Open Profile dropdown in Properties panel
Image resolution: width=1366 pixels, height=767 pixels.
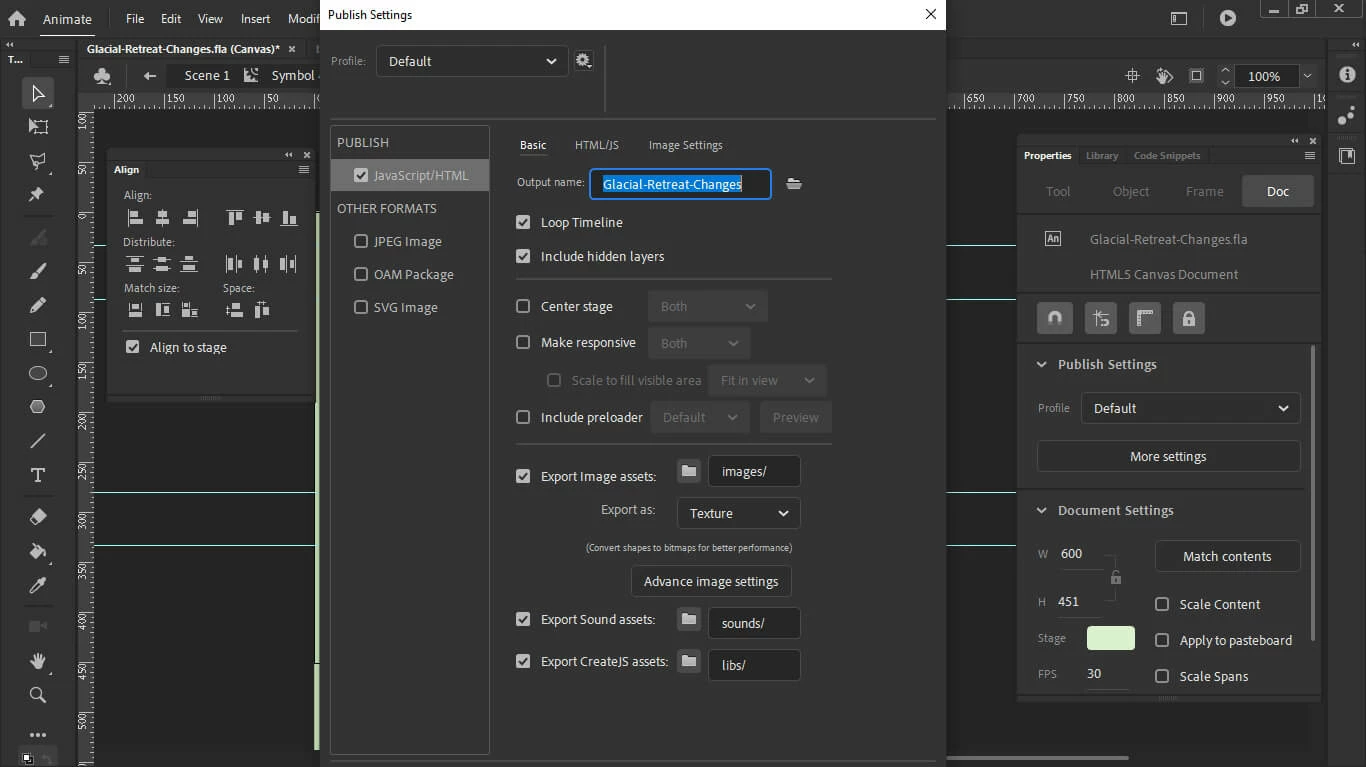[1191, 408]
